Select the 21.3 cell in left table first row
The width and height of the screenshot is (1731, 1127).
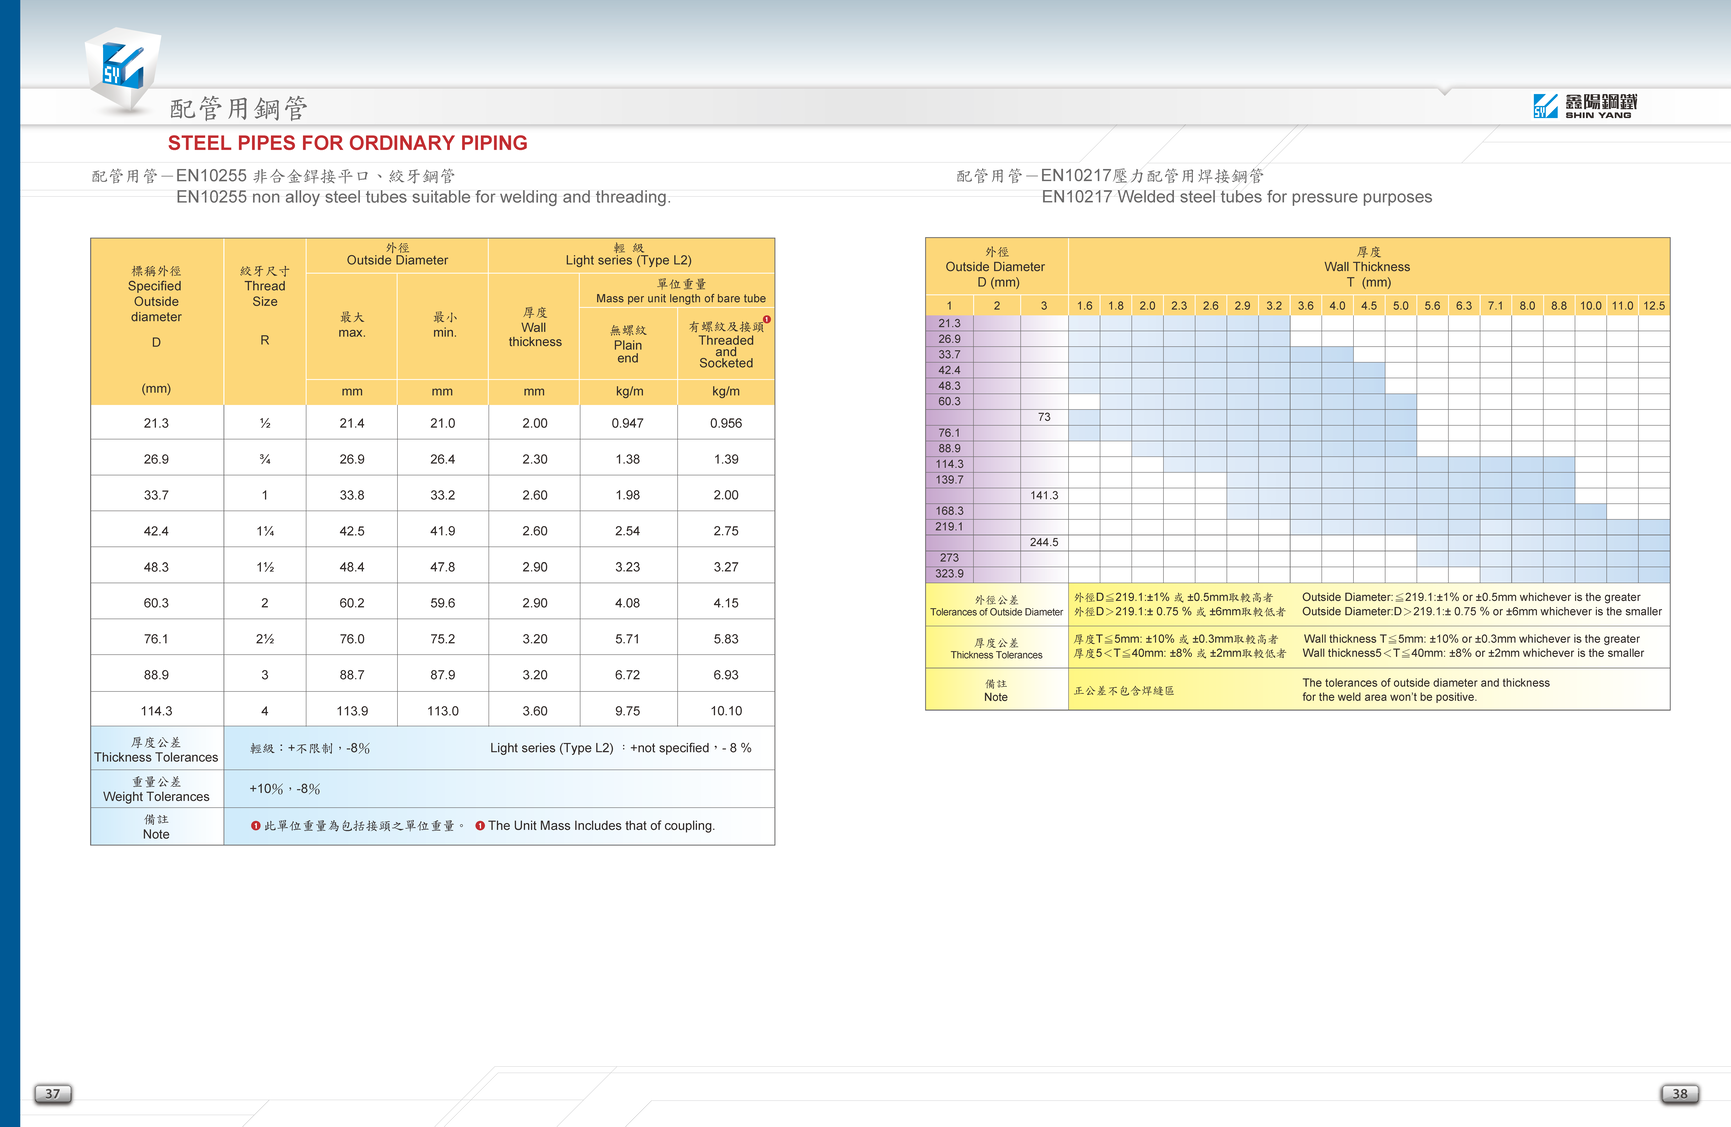click(x=156, y=423)
